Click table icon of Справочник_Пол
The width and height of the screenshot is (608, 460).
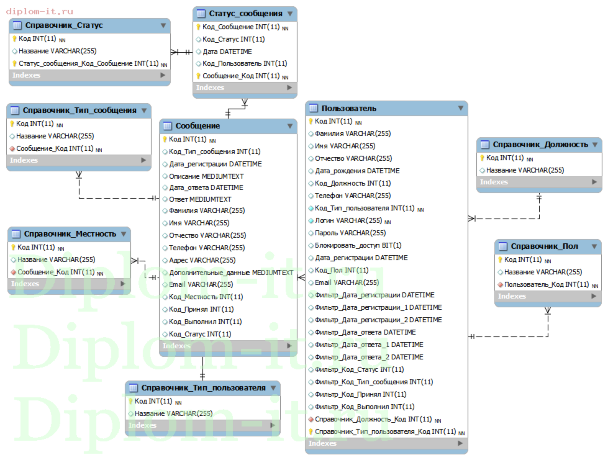[x=504, y=246]
